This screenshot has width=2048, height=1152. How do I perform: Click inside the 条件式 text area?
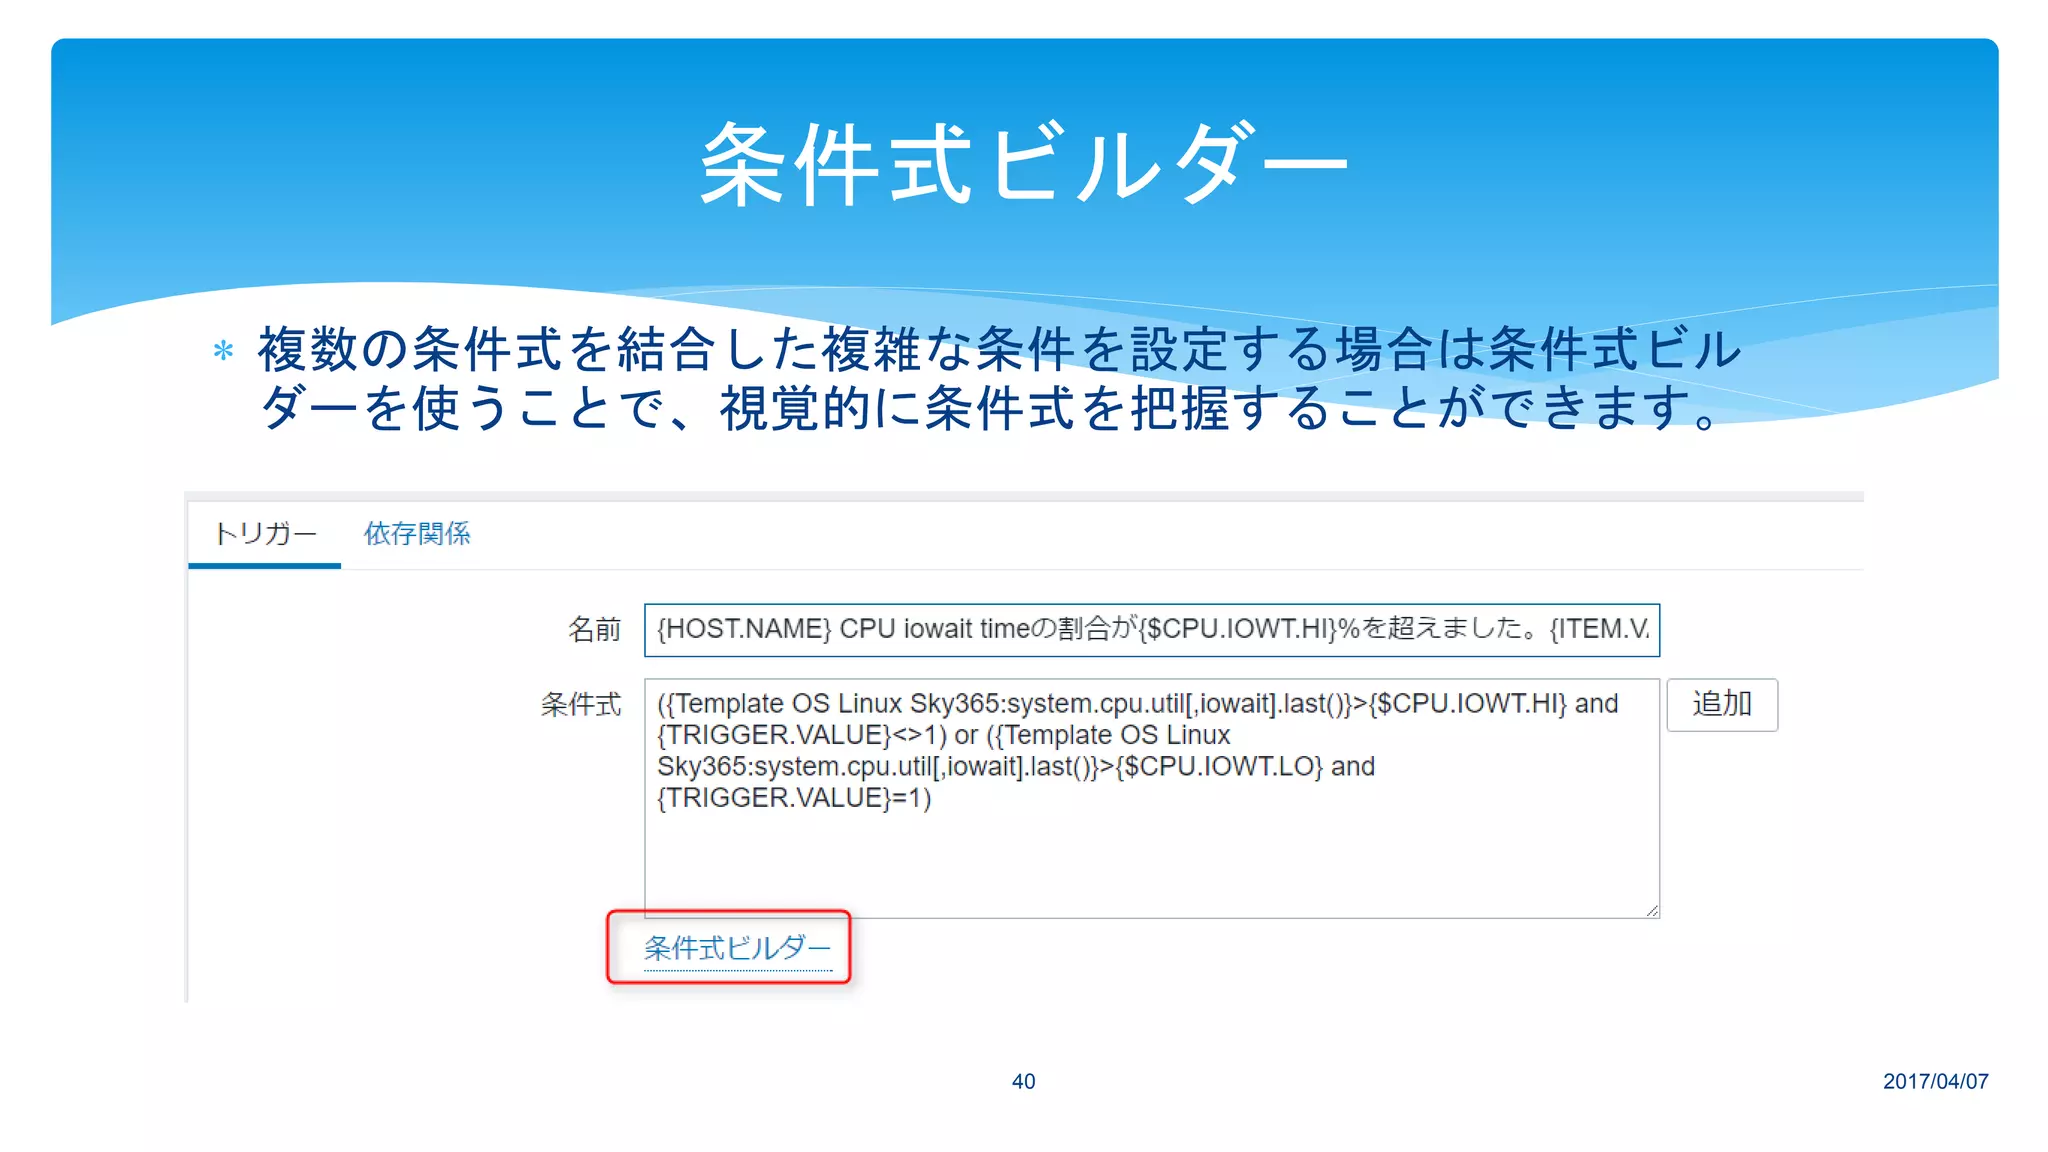(x=1152, y=798)
